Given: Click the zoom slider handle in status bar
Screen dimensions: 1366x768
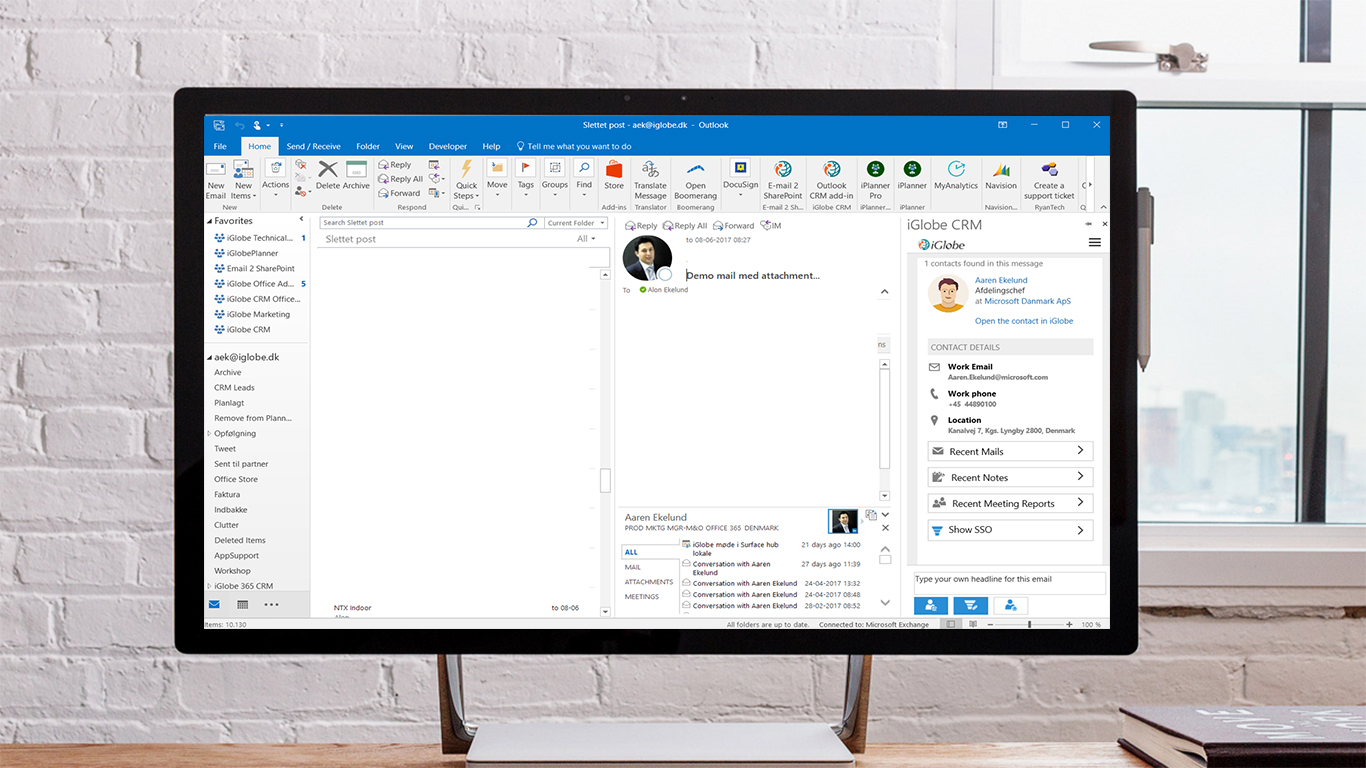Looking at the screenshot, I should pos(1029,624).
